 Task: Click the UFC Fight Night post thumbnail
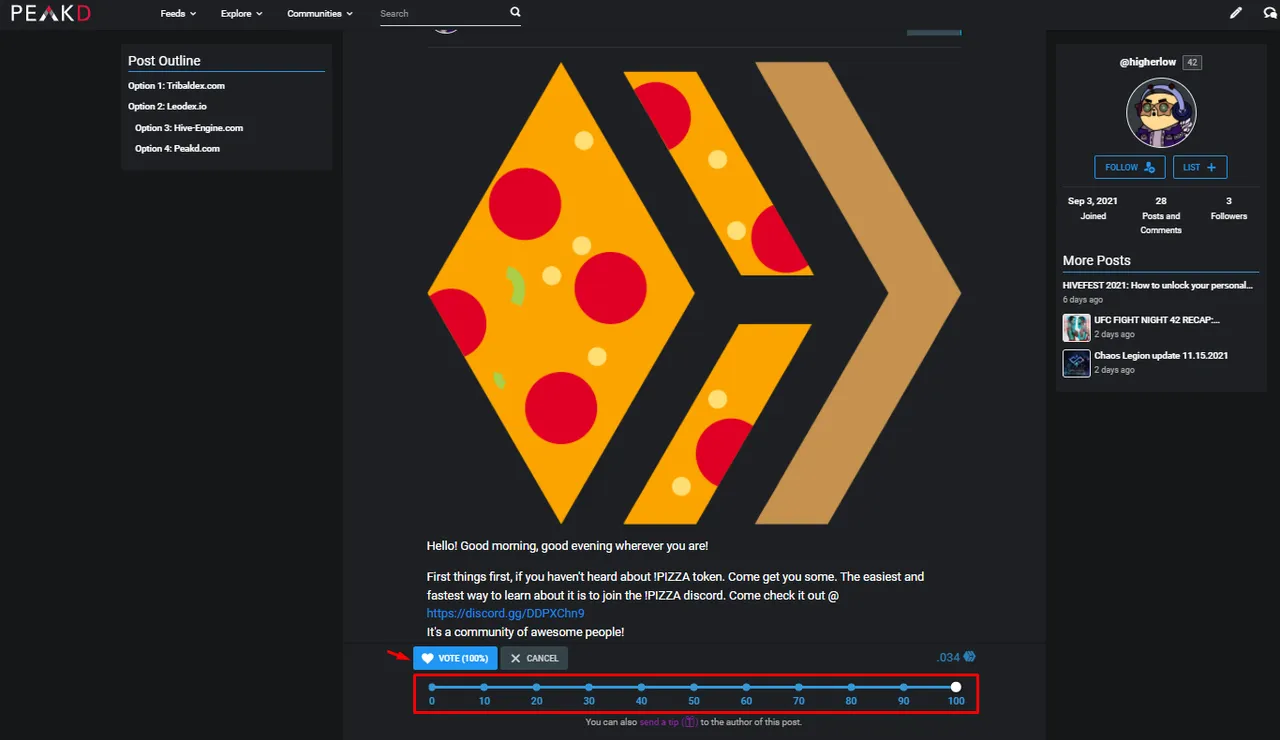[1076, 327]
